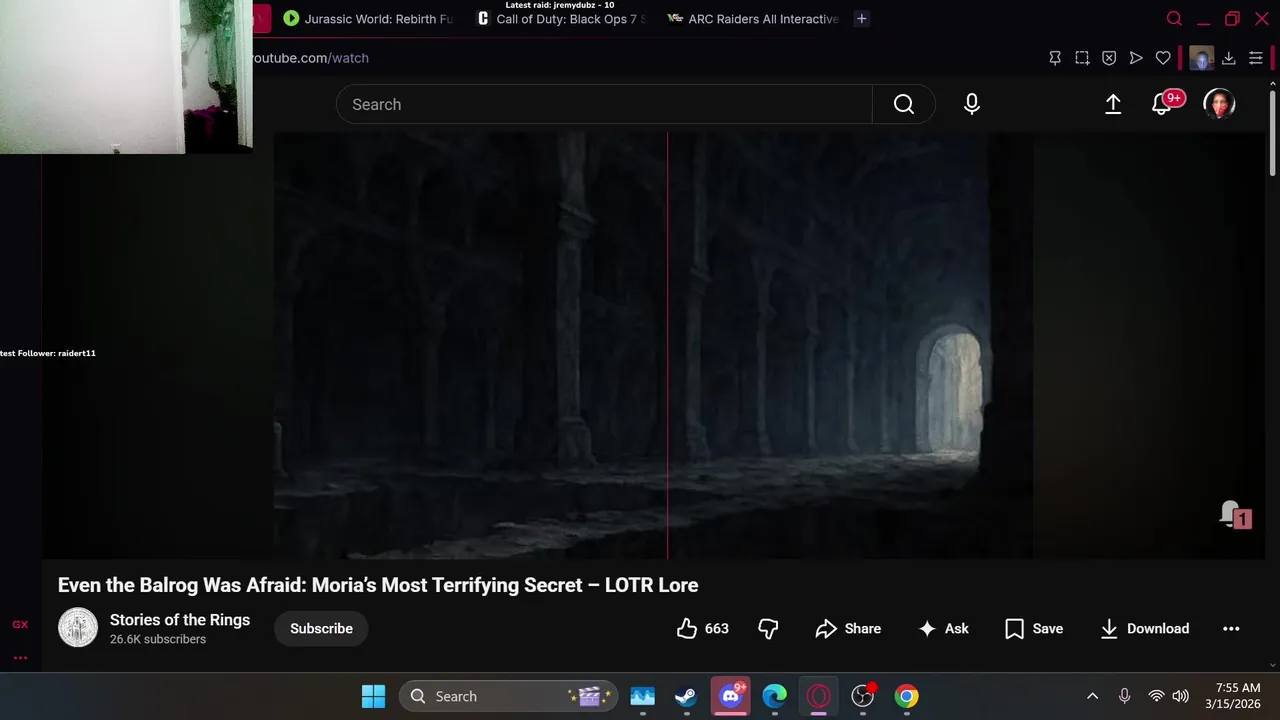Like the video with thumbs up
The image size is (1280, 720).
click(x=702, y=628)
